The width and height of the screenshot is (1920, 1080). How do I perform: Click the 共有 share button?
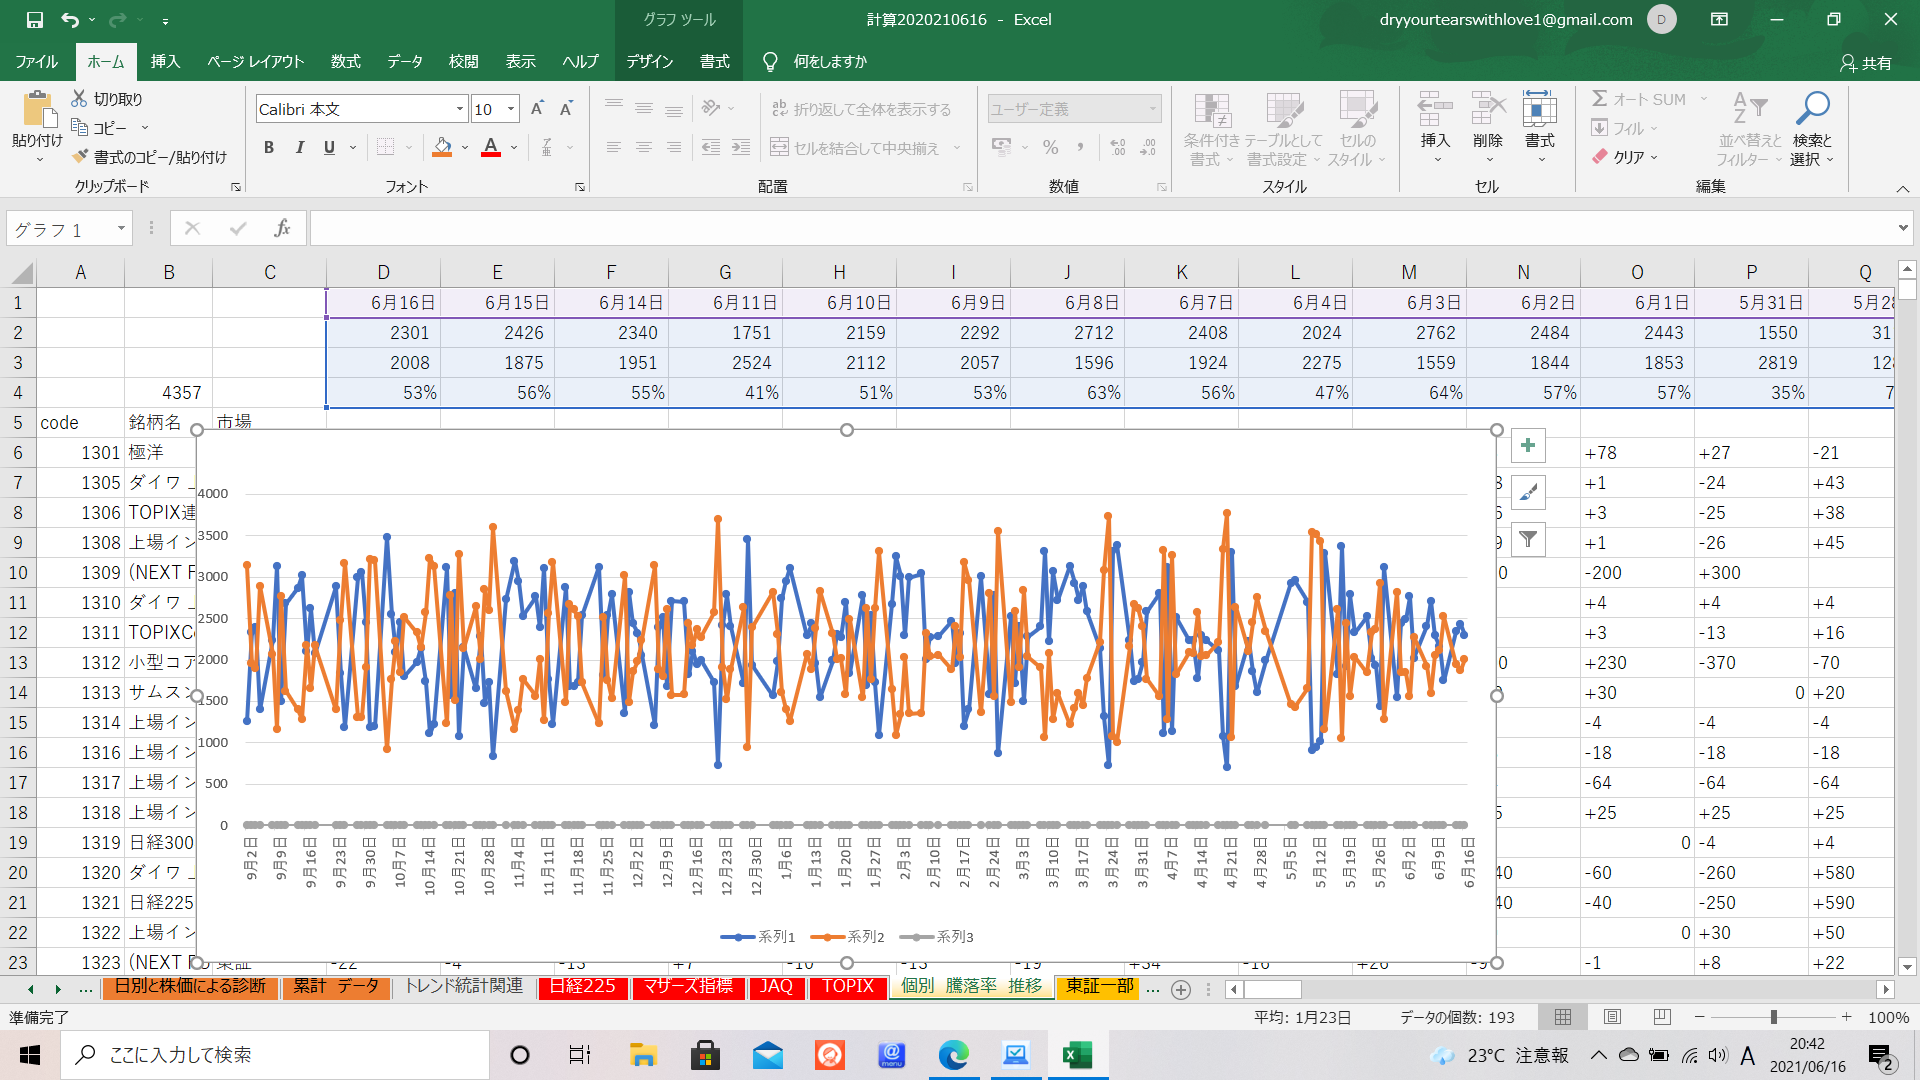coord(1866,62)
